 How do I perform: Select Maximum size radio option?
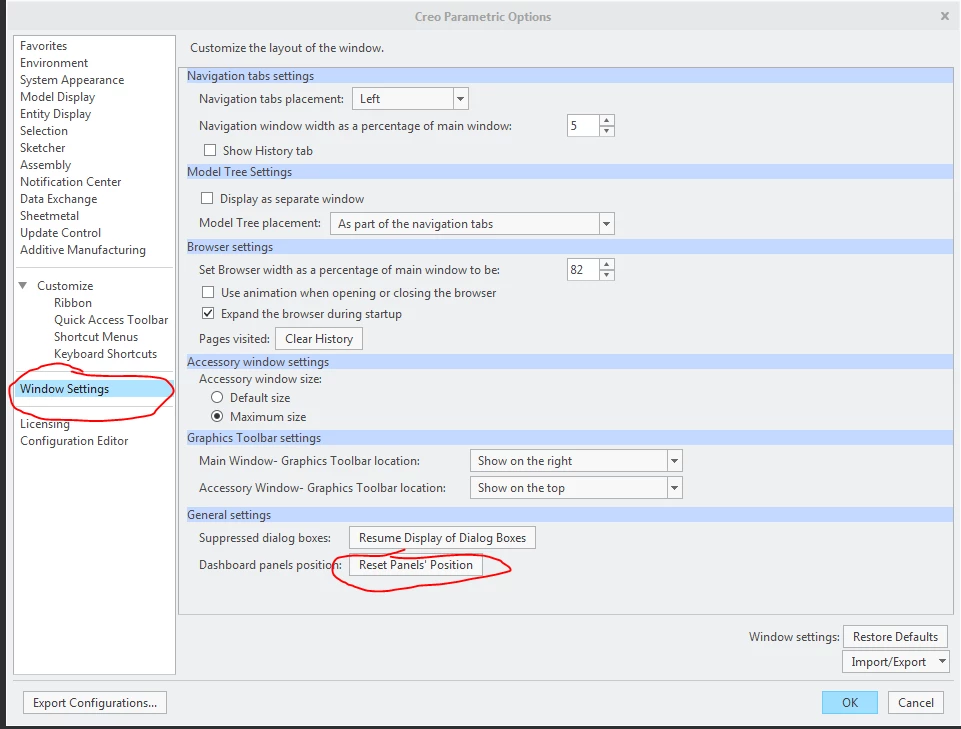point(217,416)
